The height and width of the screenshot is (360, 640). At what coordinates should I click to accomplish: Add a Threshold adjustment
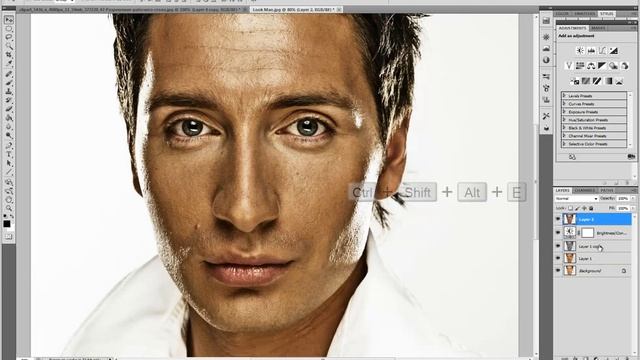[597, 81]
